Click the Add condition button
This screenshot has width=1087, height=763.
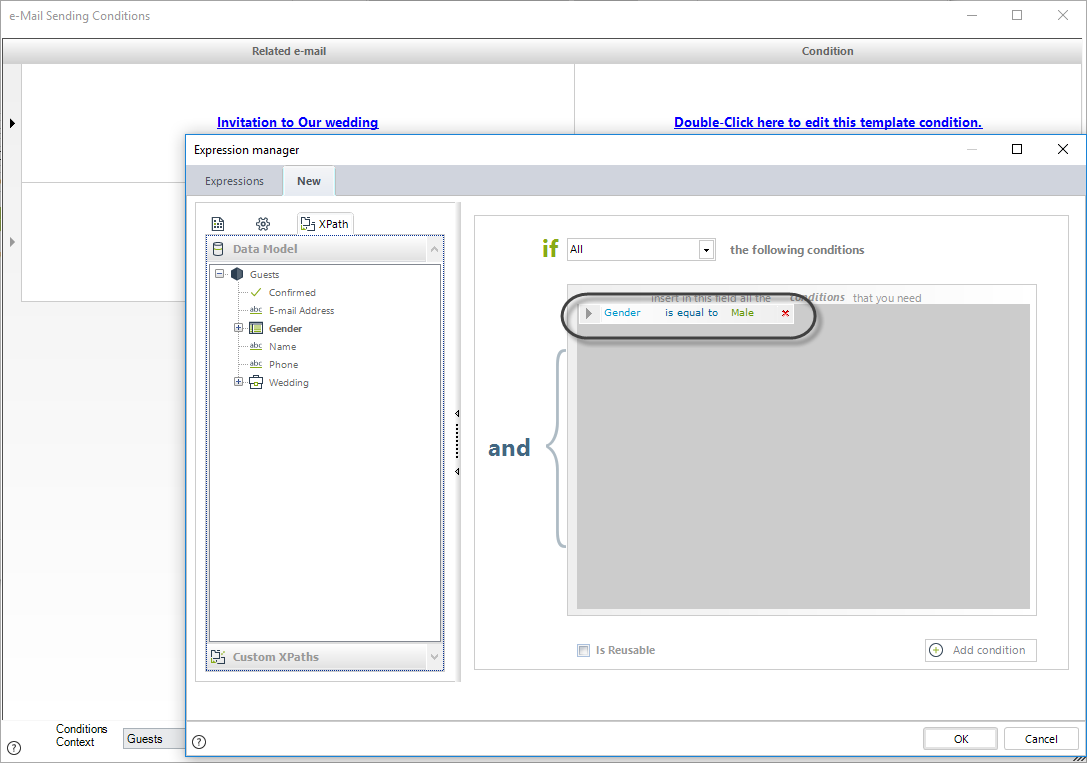(x=980, y=650)
